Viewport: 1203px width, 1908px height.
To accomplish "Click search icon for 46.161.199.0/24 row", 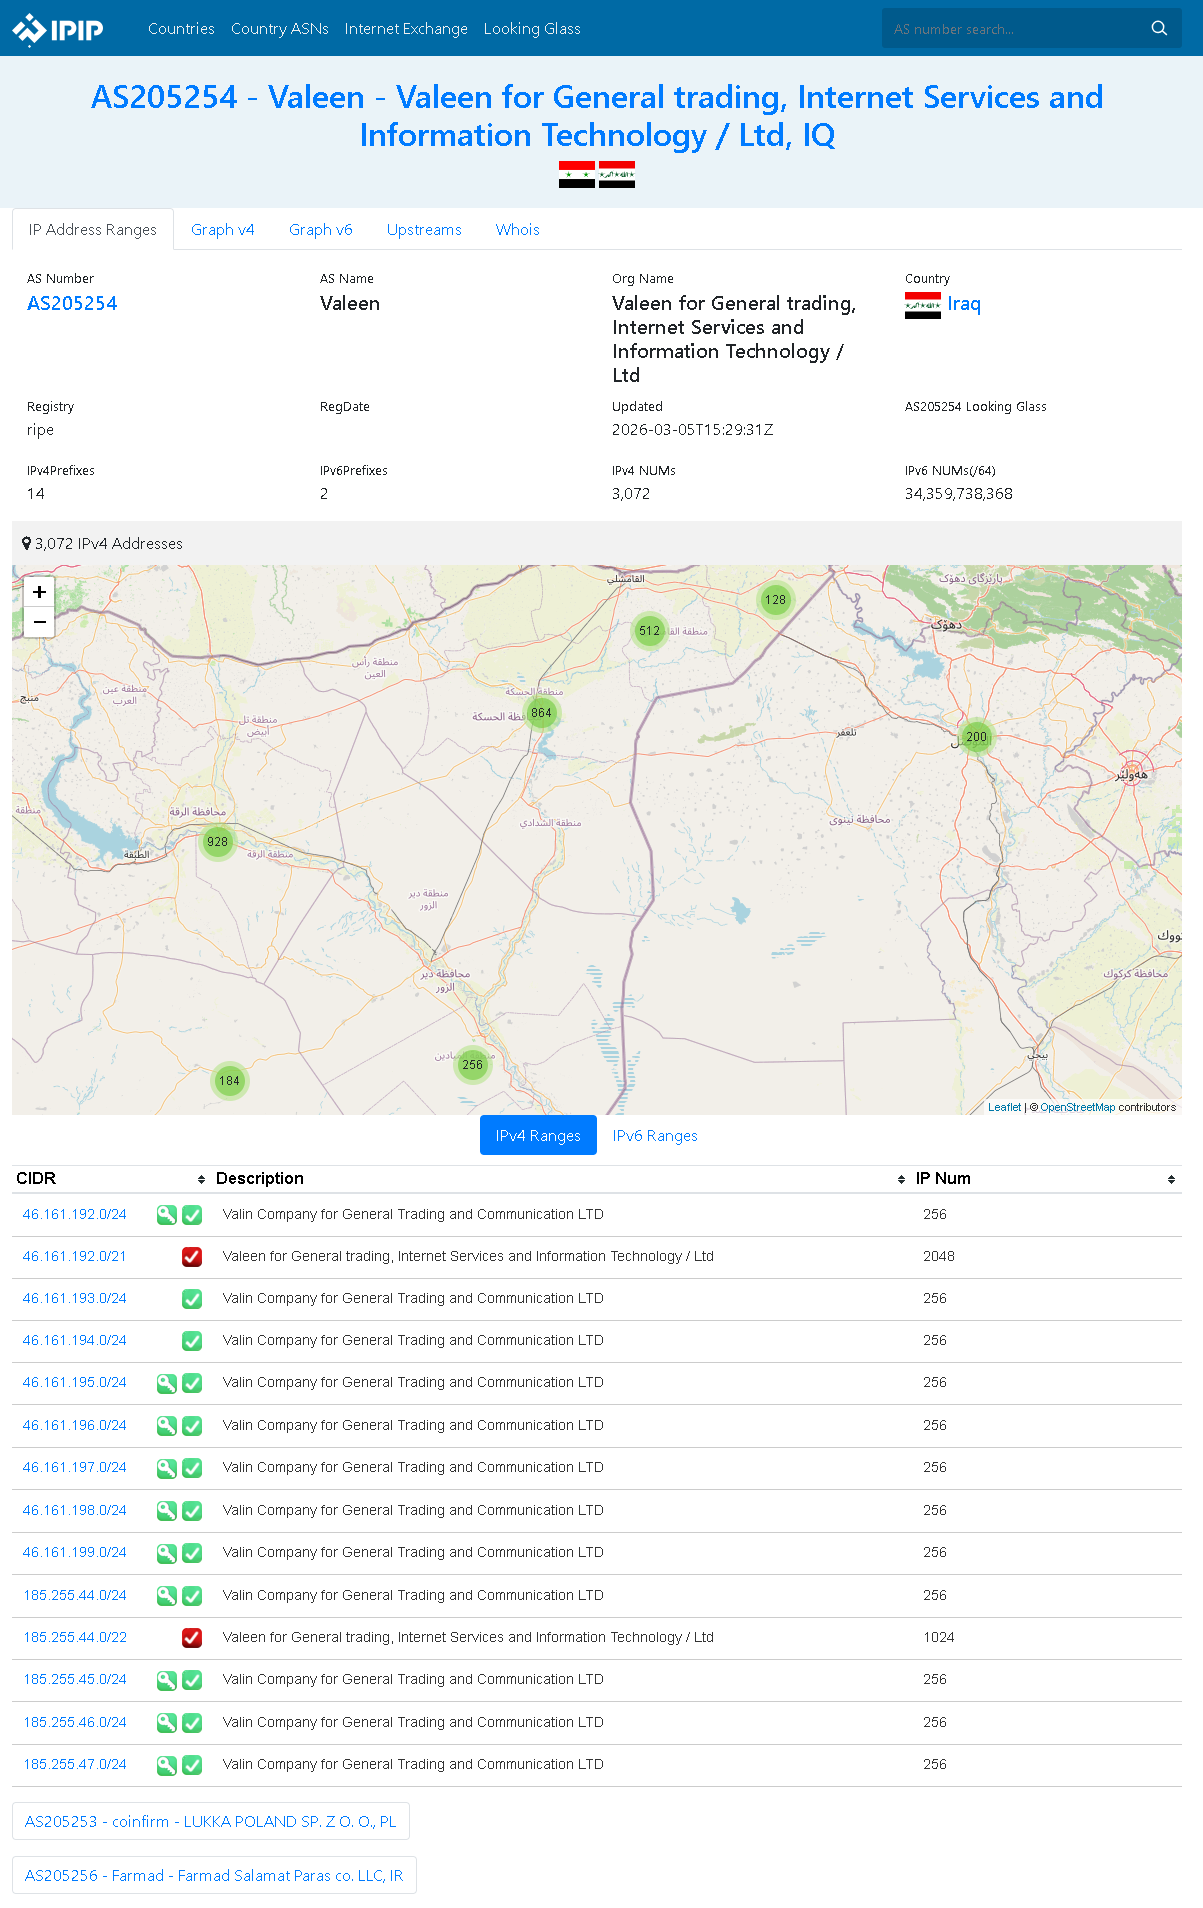I will 167,1553.
